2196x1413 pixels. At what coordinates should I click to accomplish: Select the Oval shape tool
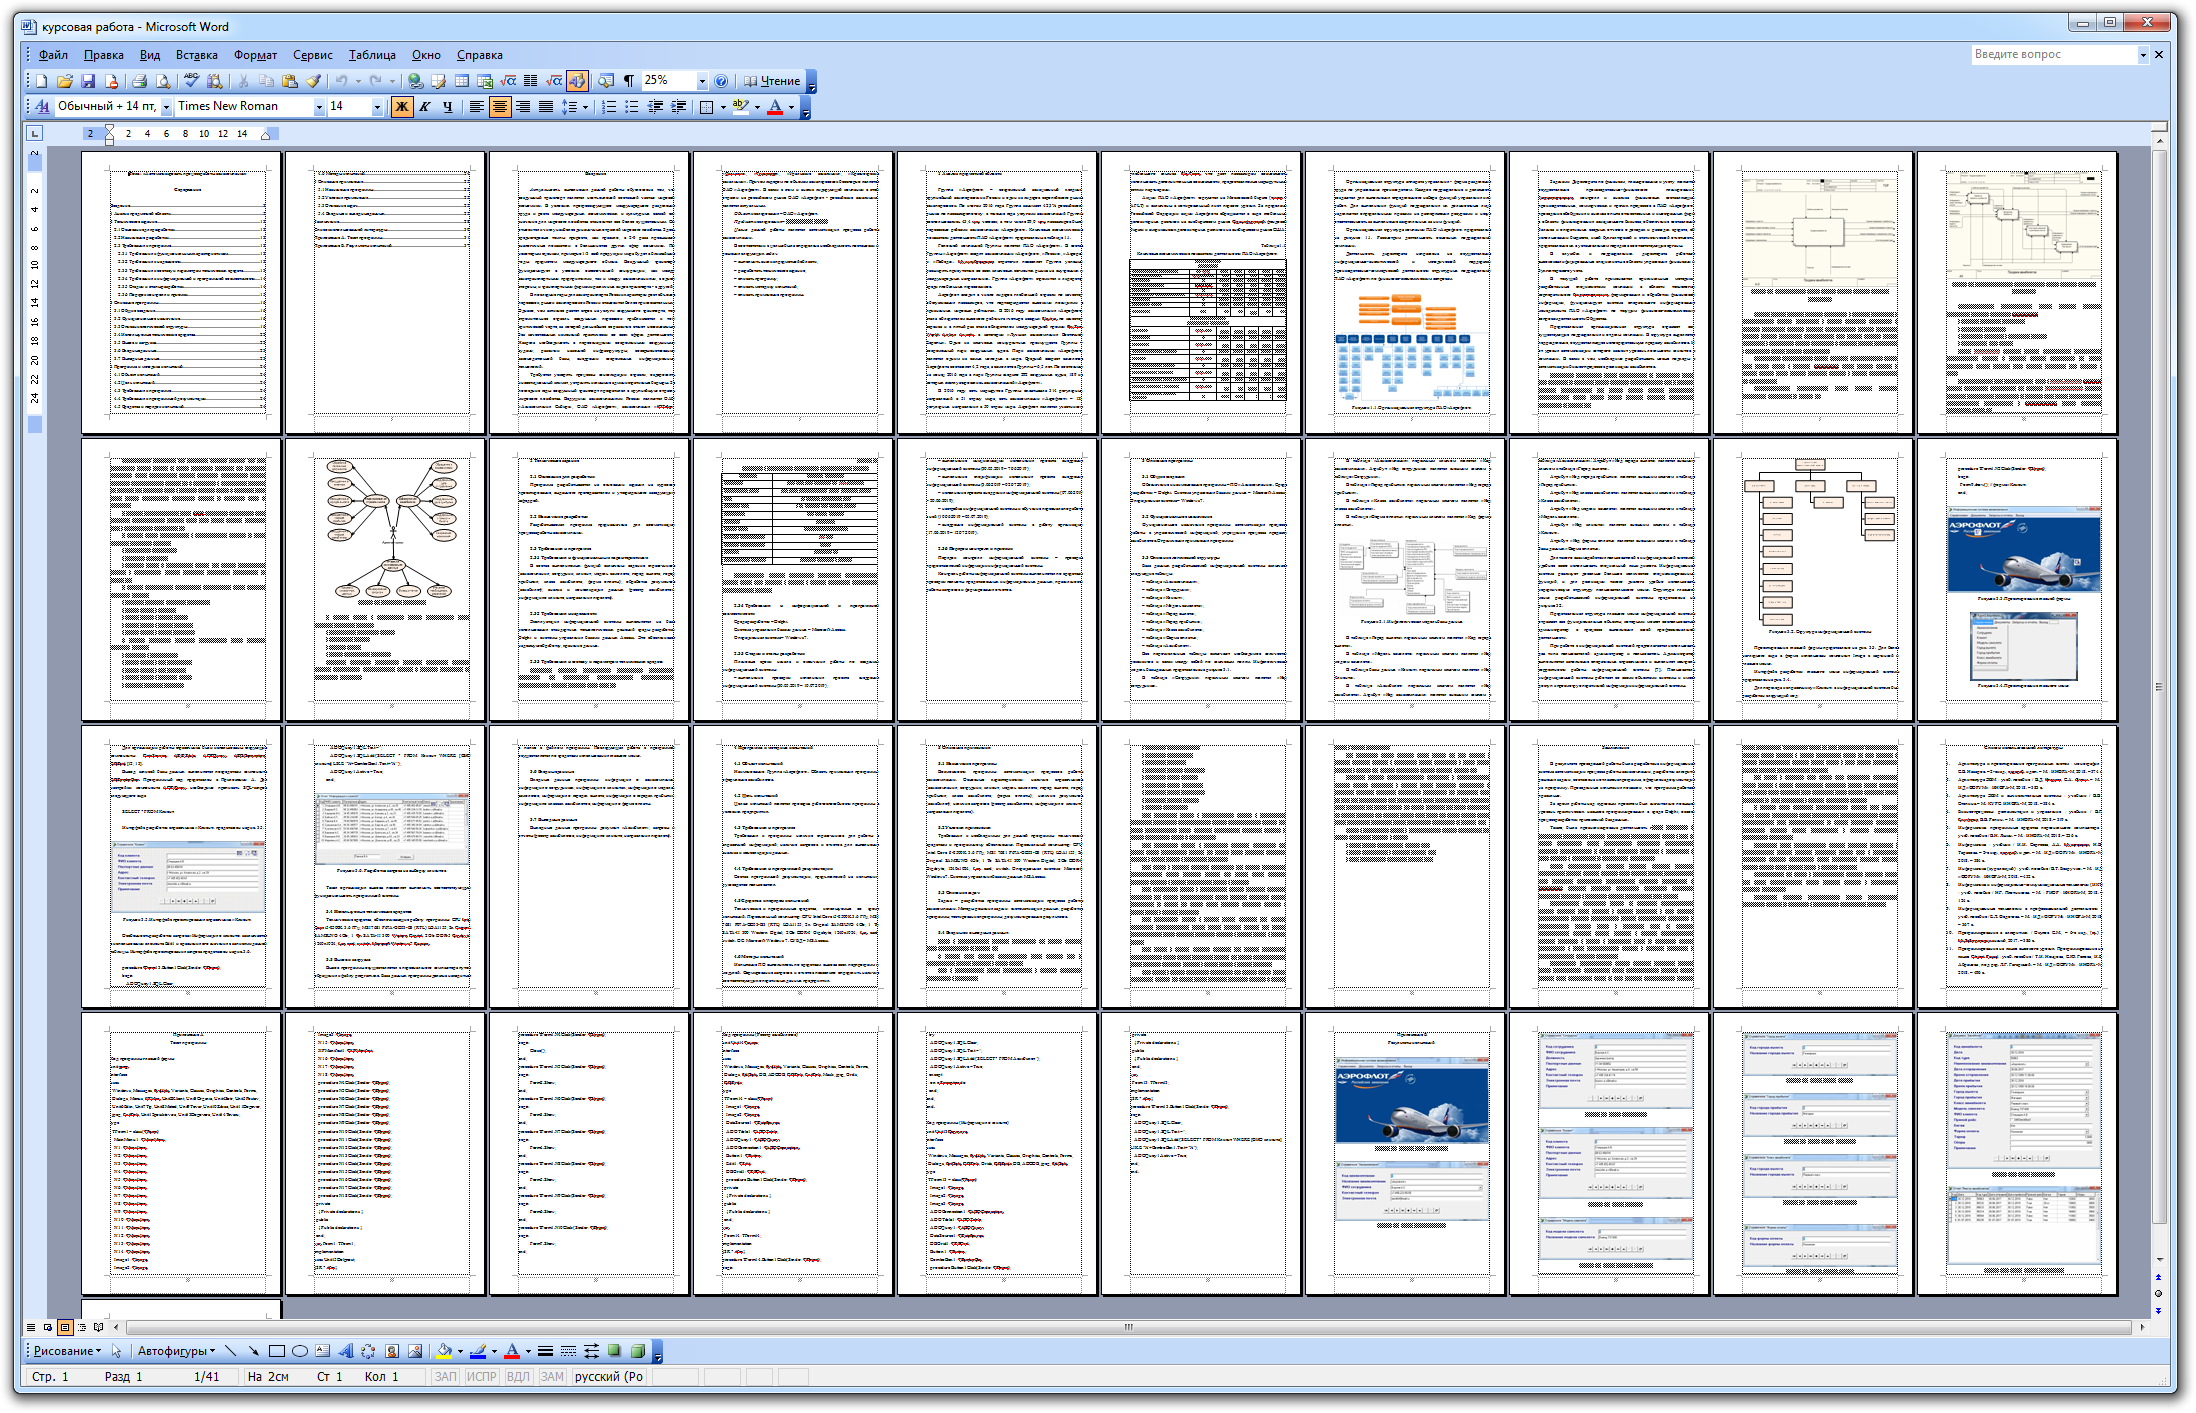pyautogui.click(x=299, y=1351)
